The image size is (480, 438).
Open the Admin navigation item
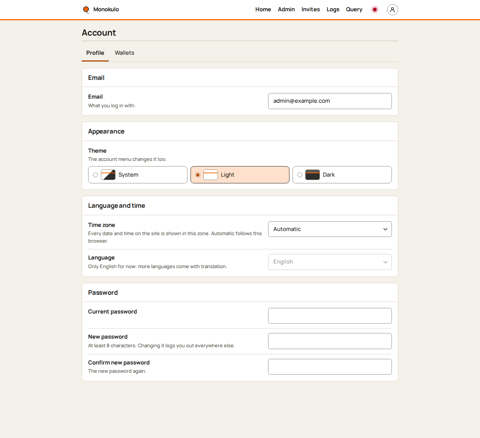286,10
